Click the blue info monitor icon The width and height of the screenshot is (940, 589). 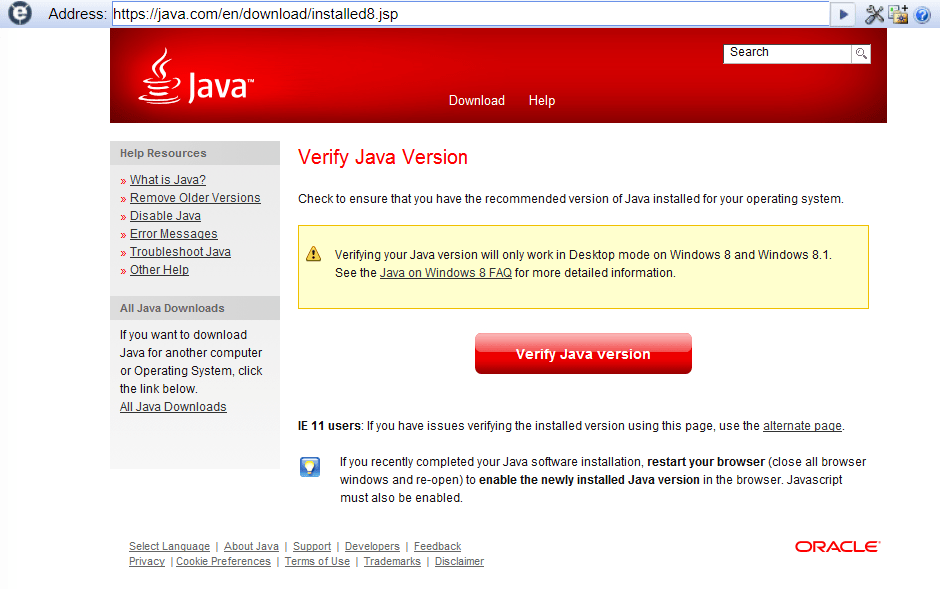(310, 466)
